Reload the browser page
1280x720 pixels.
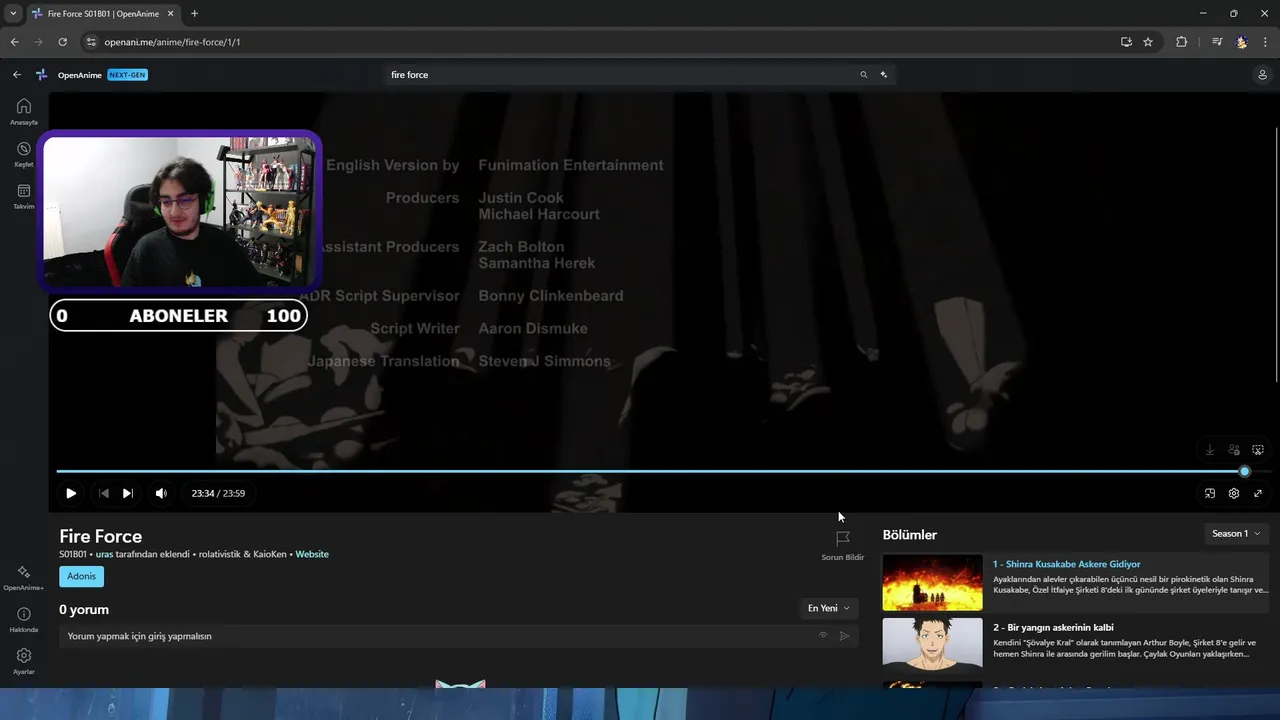(x=62, y=42)
